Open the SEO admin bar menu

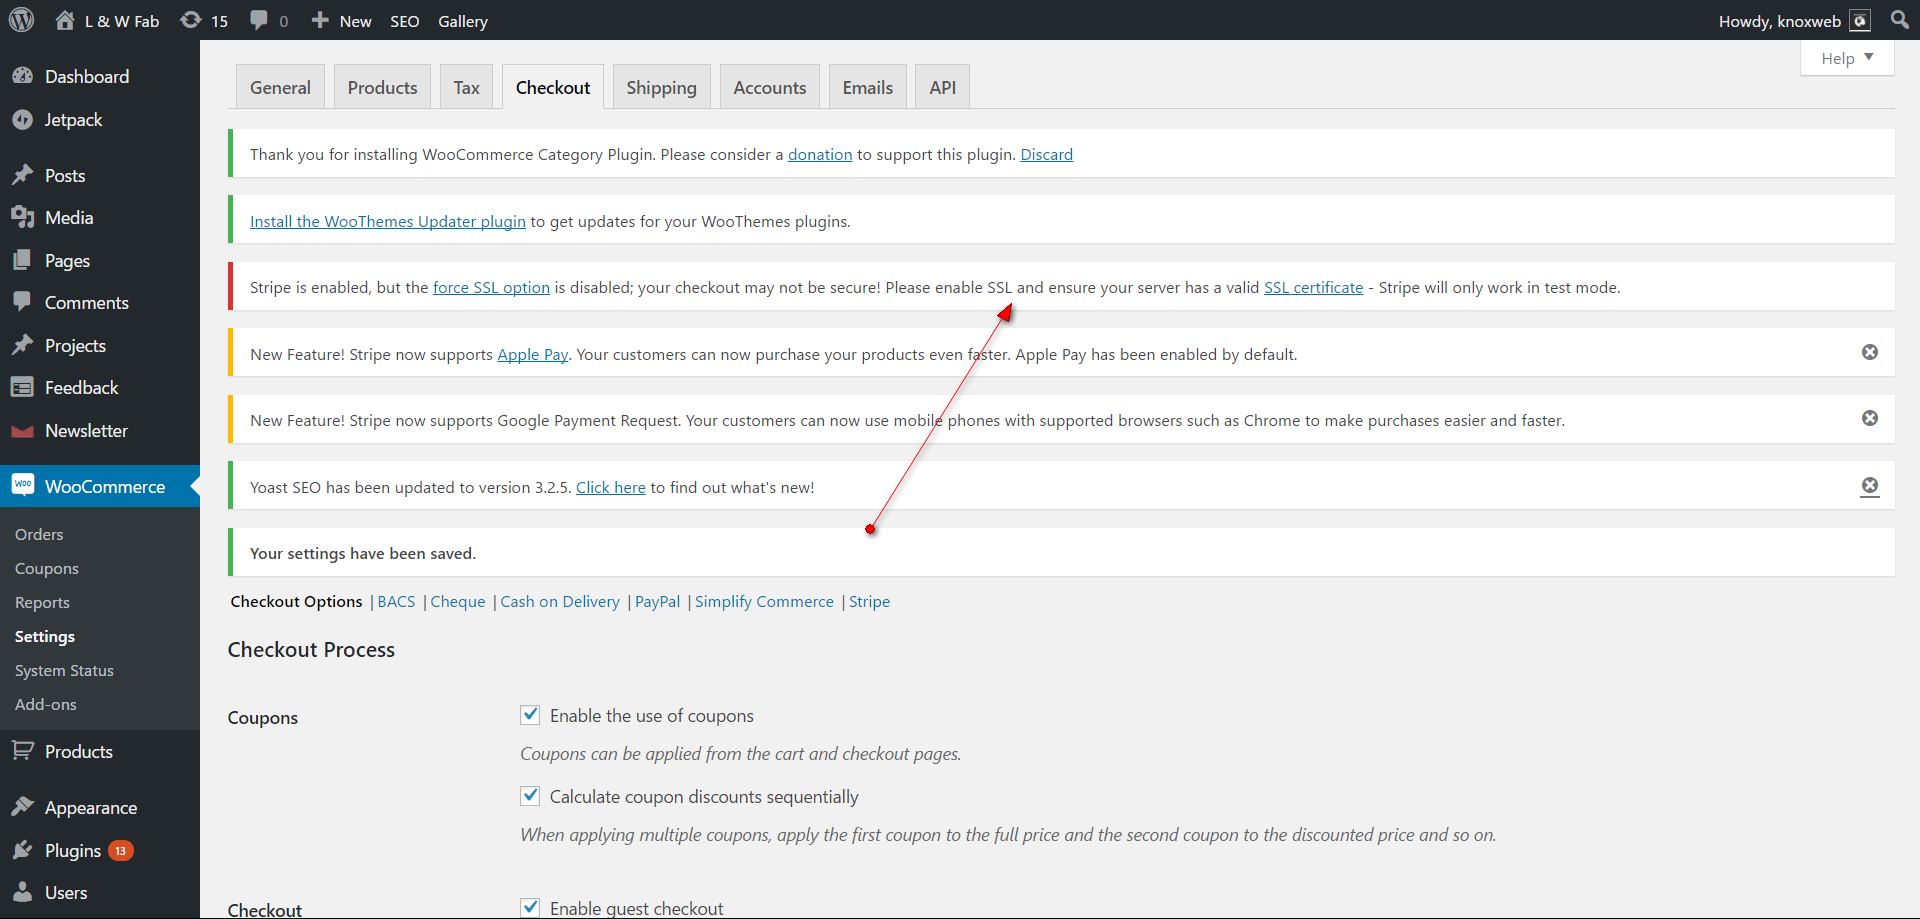click(x=404, y=21)
